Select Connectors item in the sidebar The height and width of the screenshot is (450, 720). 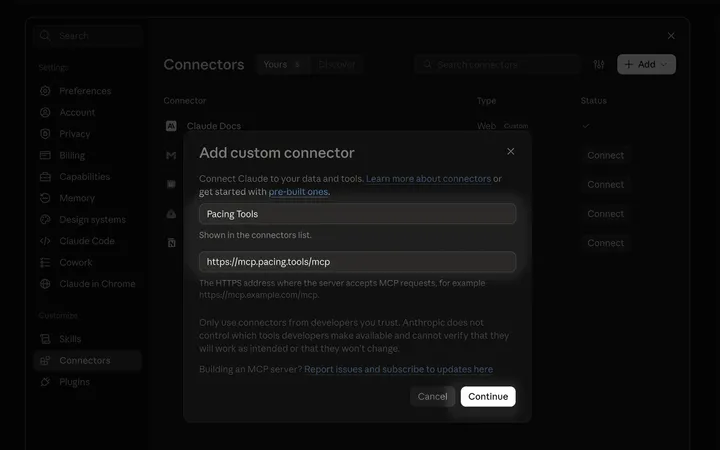(87, 360)
